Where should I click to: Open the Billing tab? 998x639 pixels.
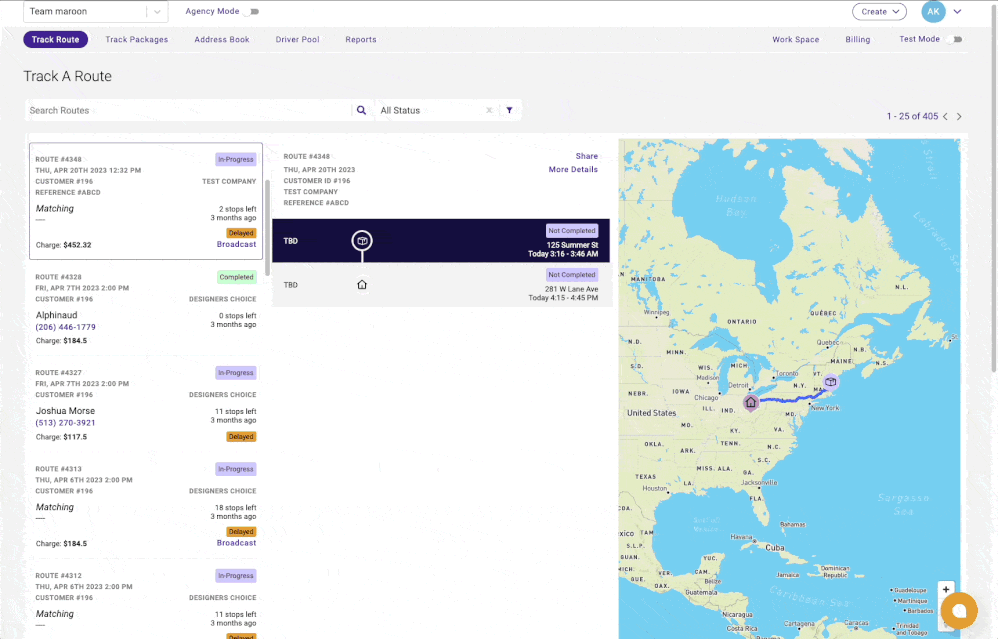(x=857, y=39)
